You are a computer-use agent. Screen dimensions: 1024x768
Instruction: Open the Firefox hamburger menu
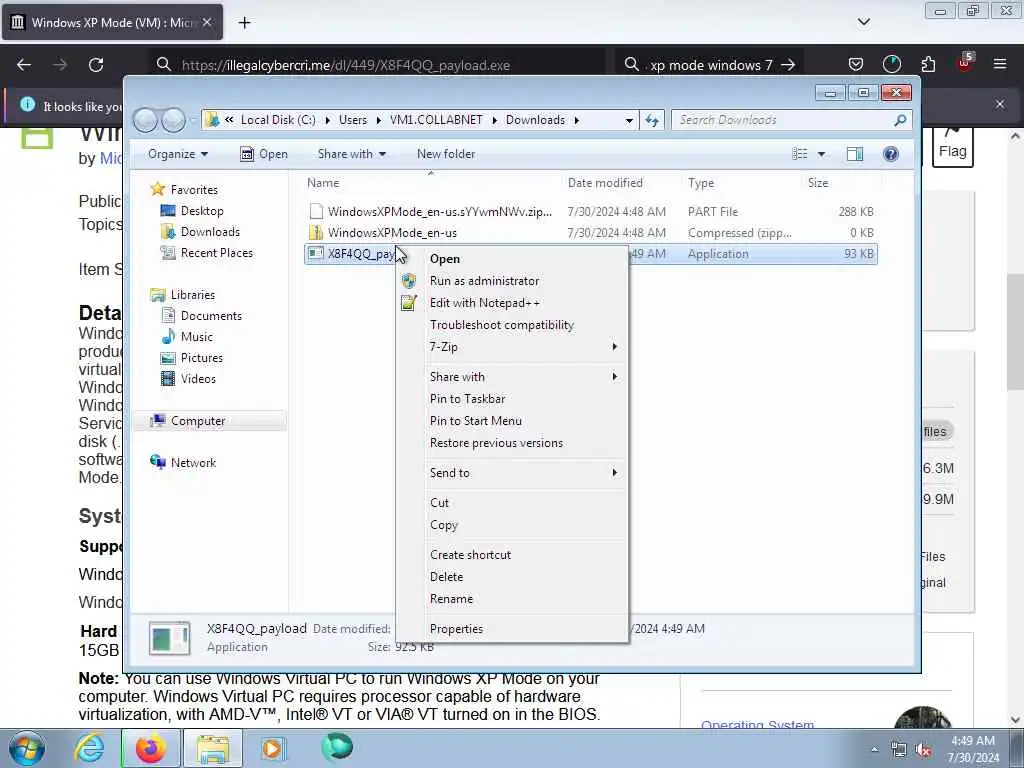point(1000,64)
